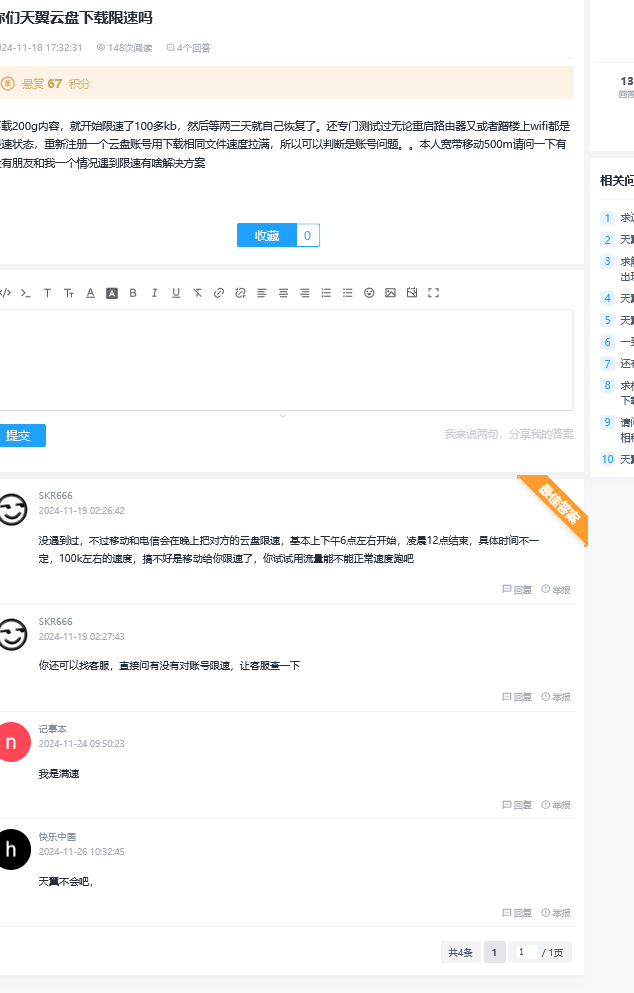Click the page number jump input box

[524, 953]
